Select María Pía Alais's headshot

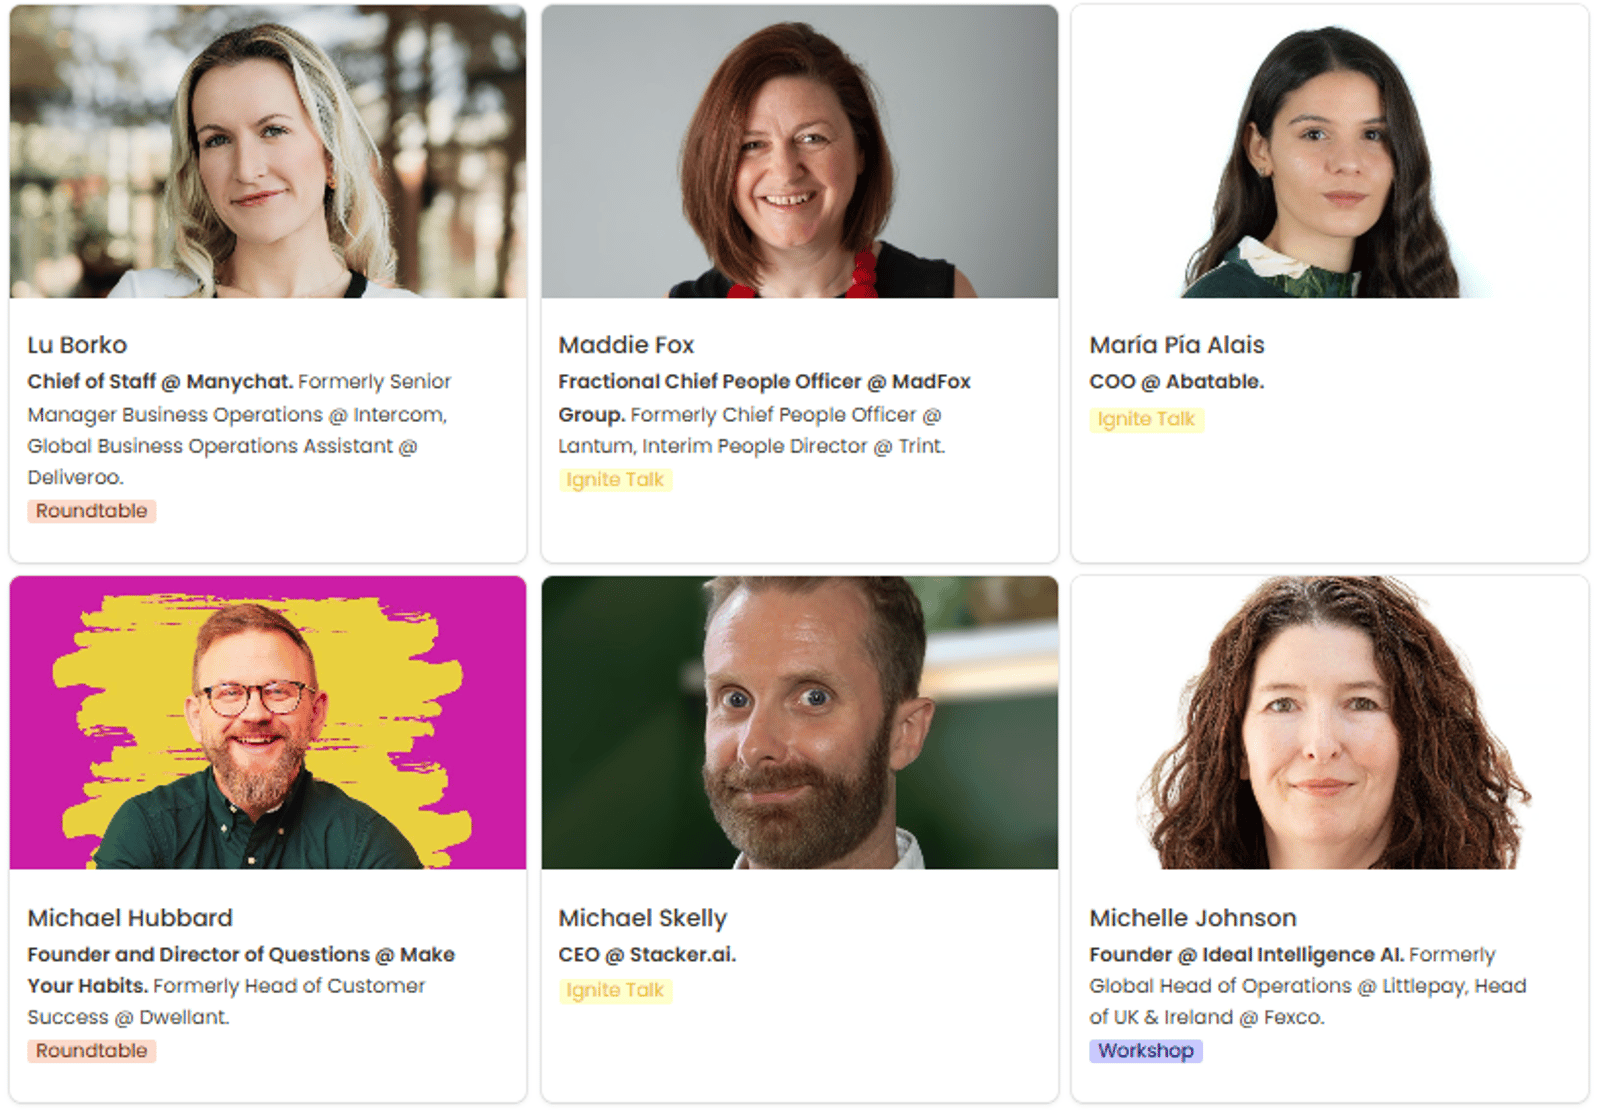(1329, 152)
